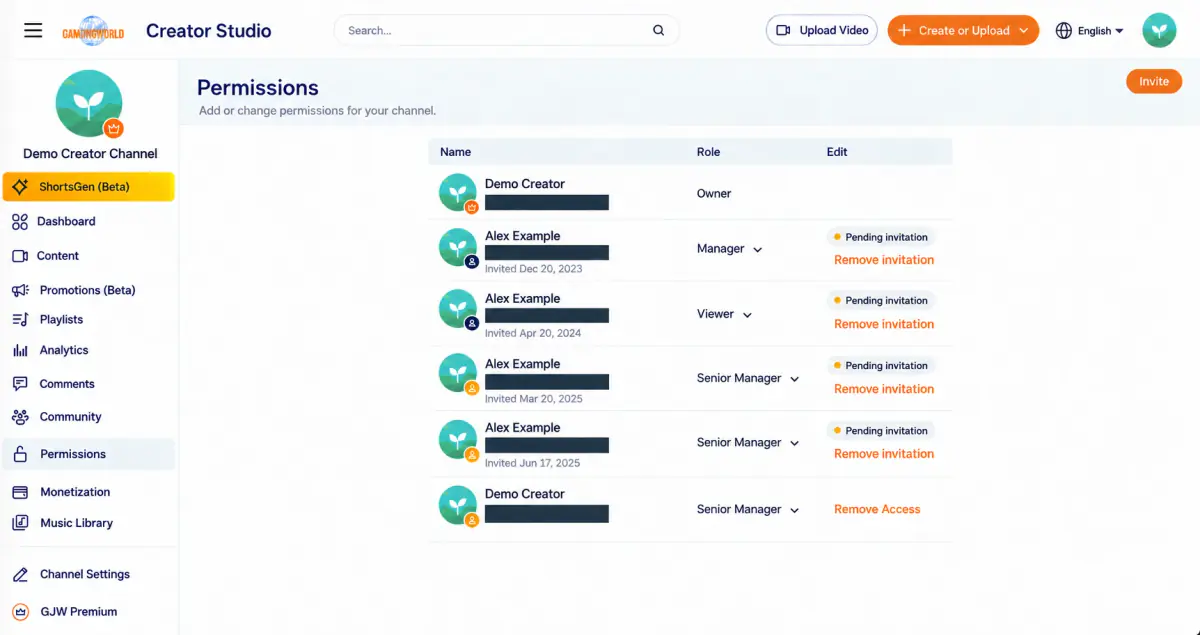Viewport: 1200px width, 635px height.
Task: Open Monetization in the sidebar
Action: point(75,492)
